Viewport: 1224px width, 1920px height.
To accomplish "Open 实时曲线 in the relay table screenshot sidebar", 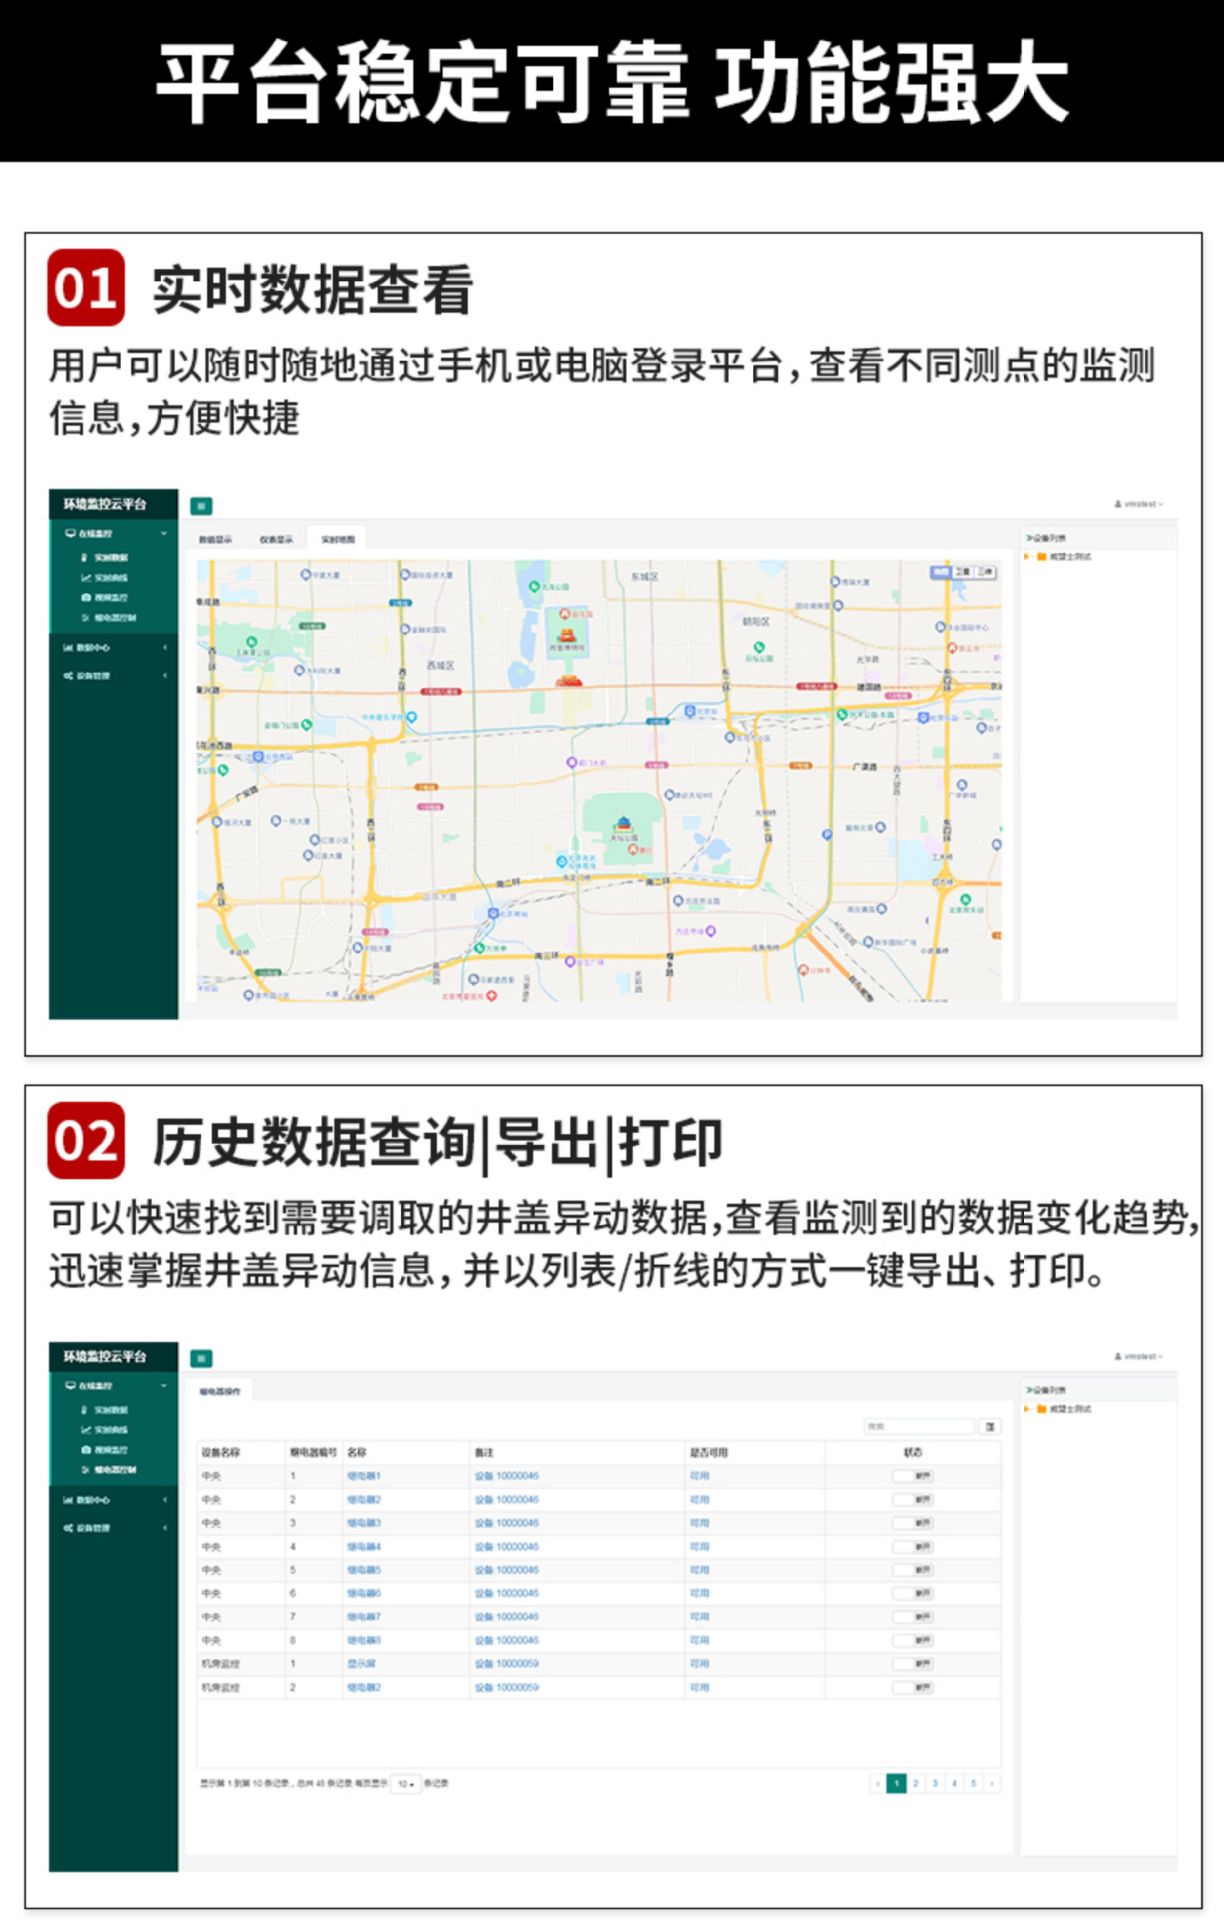I will click(x=105, y=1430).
